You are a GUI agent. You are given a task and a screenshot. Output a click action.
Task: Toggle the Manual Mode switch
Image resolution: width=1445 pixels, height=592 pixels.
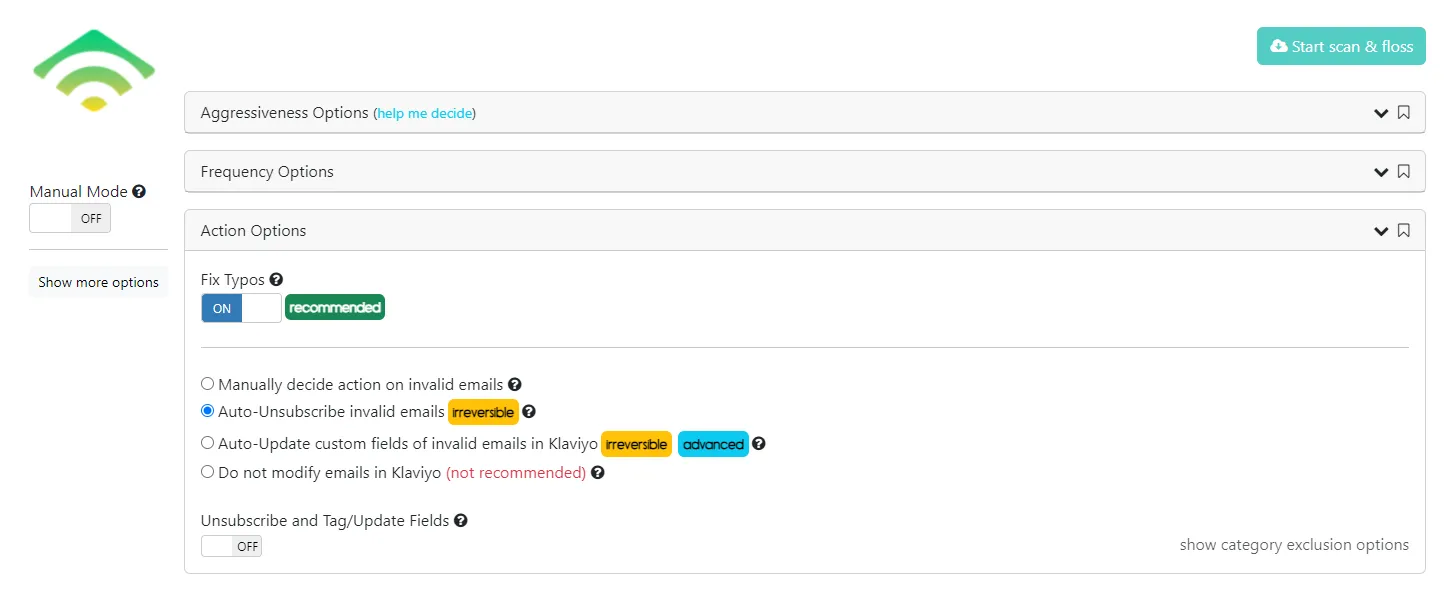point(70,218)
